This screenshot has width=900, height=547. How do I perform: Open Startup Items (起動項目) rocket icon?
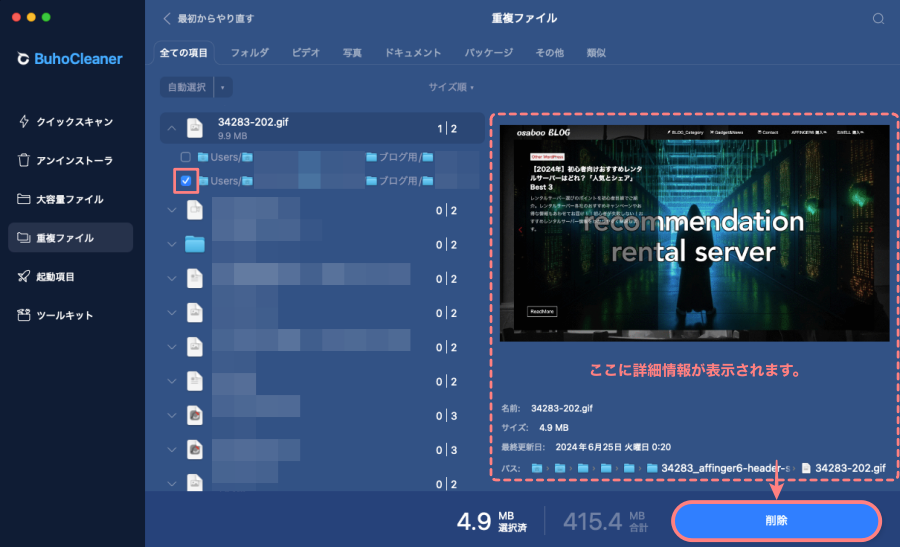24,276
